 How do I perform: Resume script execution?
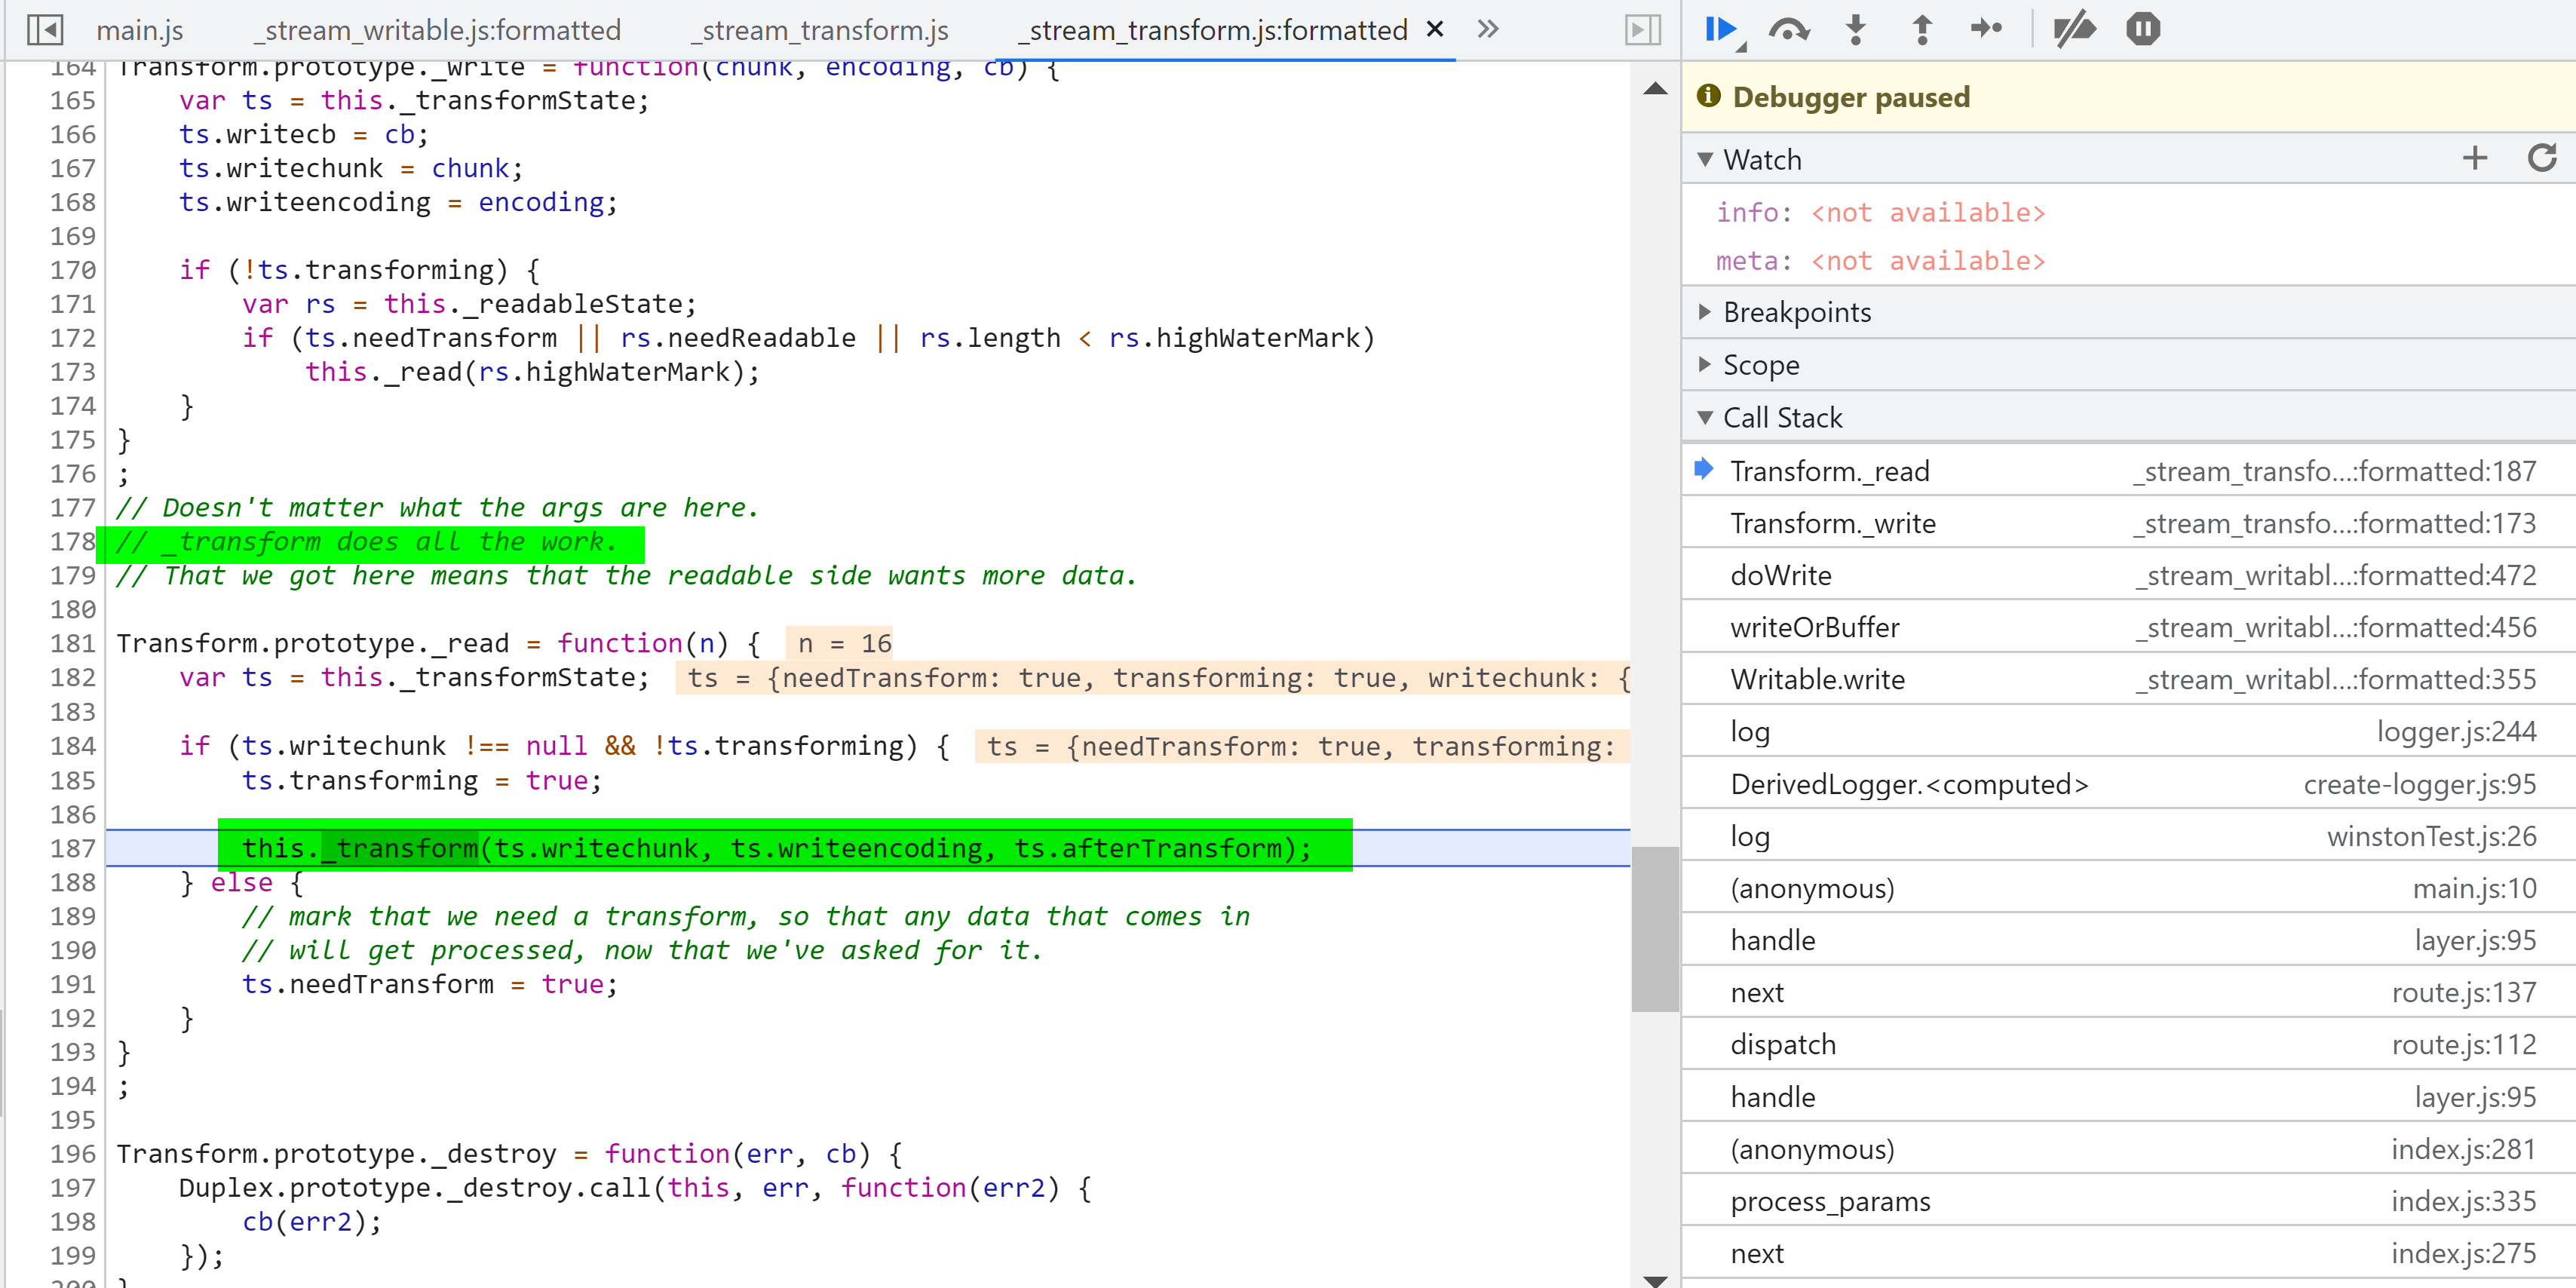pos(1719,29)
